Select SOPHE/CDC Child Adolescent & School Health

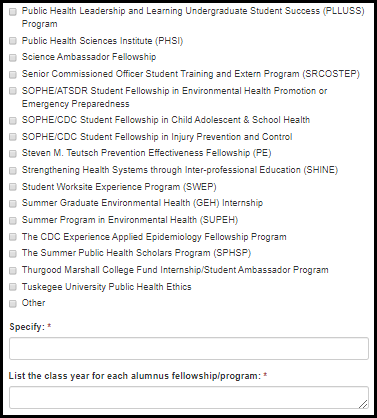click(13, 120)
